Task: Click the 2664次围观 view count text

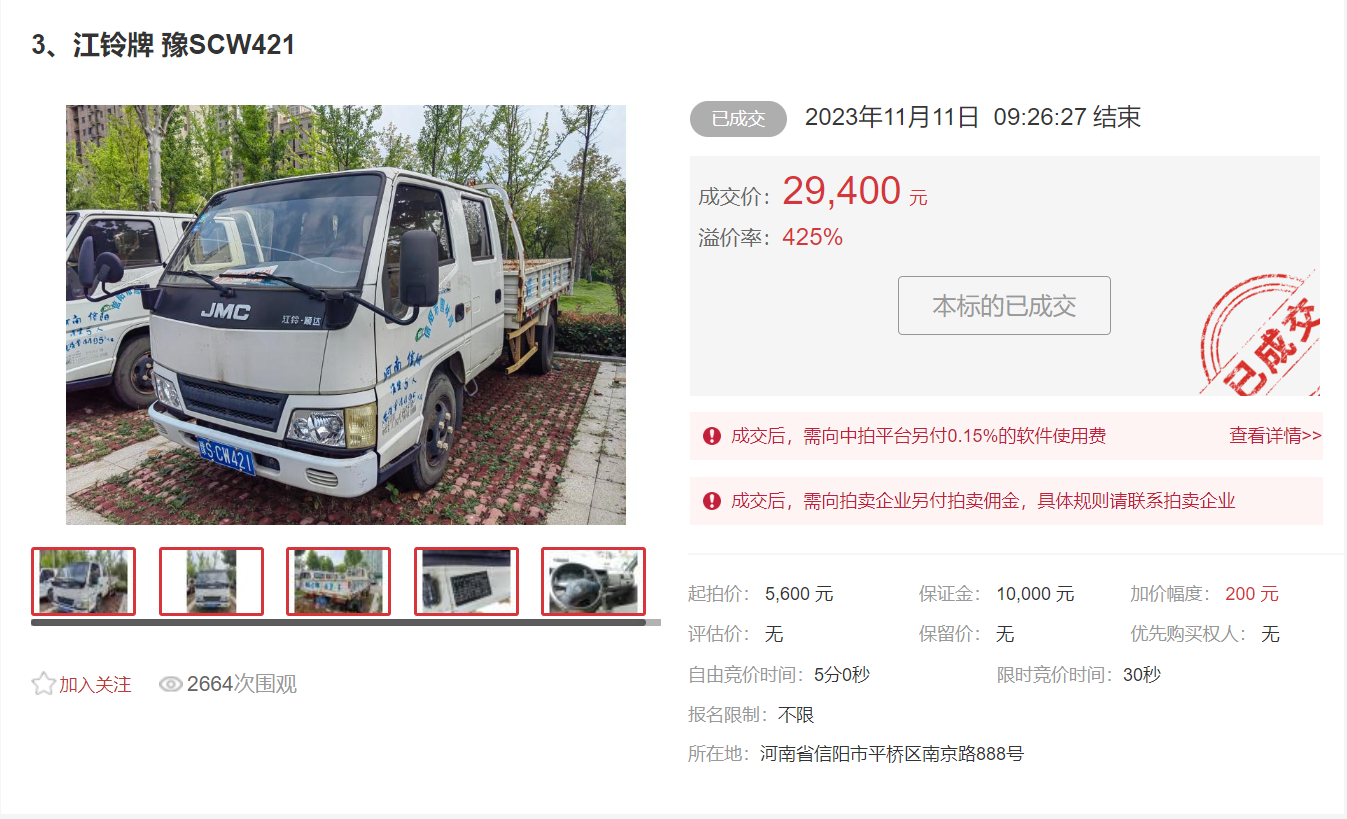Action: [x=241, y=684]
